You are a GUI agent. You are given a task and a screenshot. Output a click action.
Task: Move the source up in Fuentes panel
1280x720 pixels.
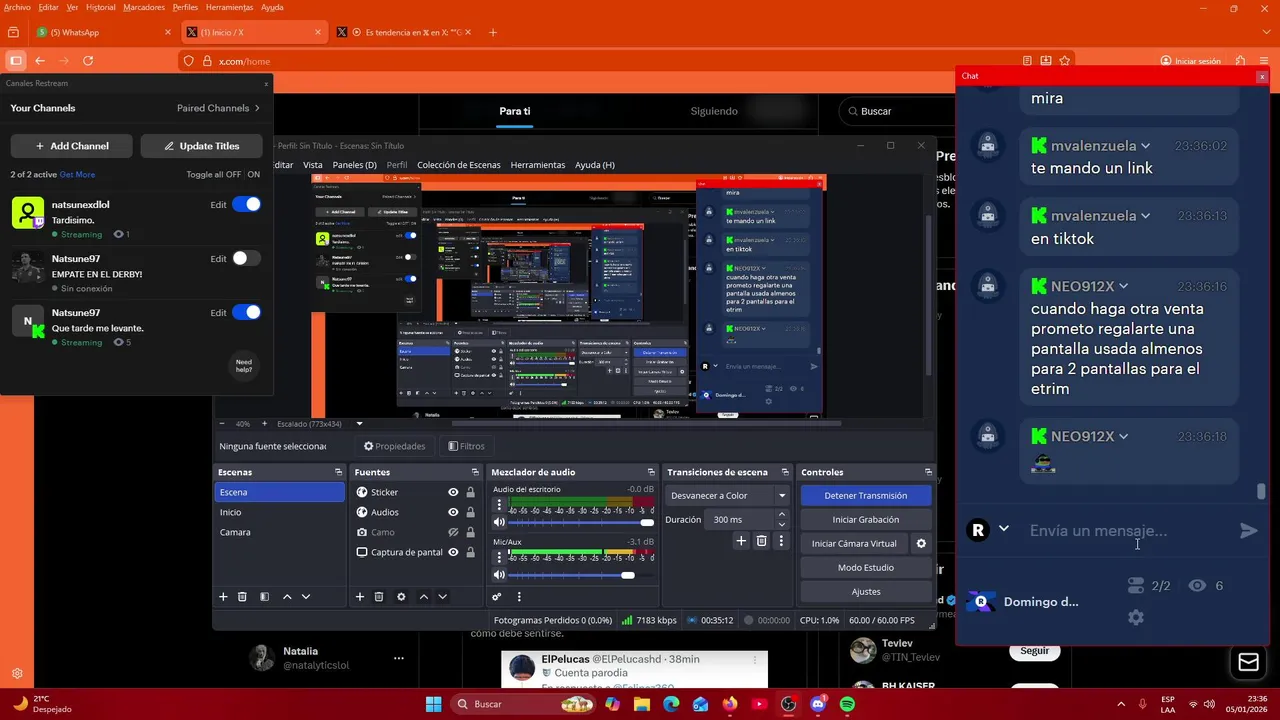point(423,597)
